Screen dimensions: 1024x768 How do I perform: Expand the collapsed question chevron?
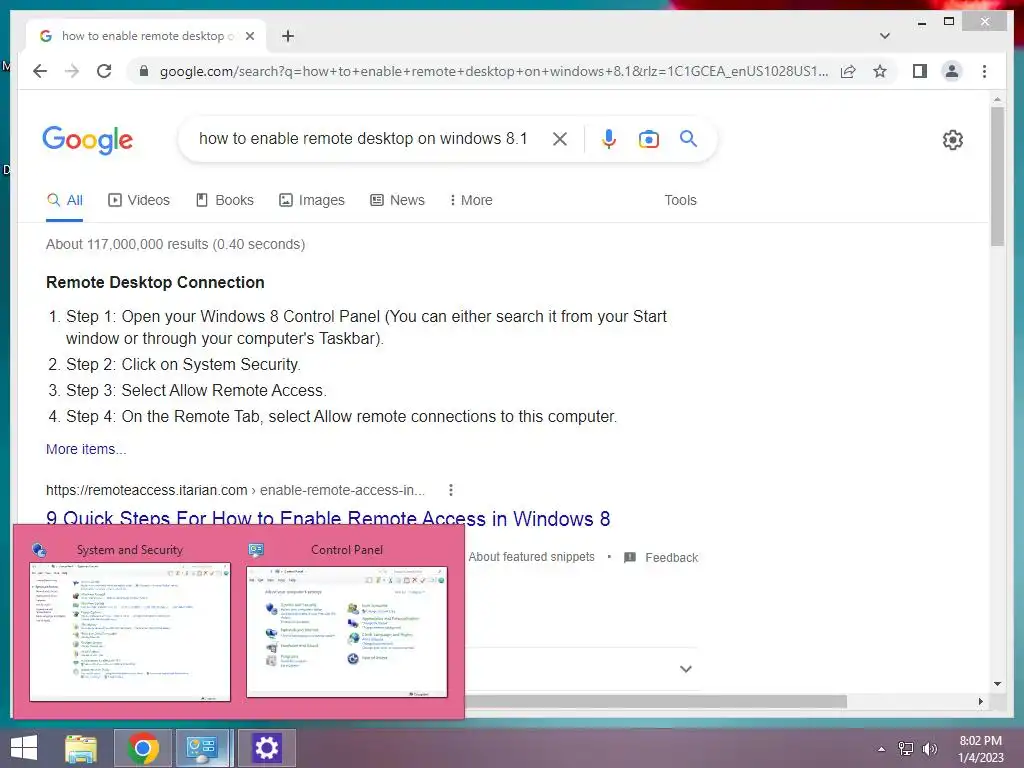686,669
